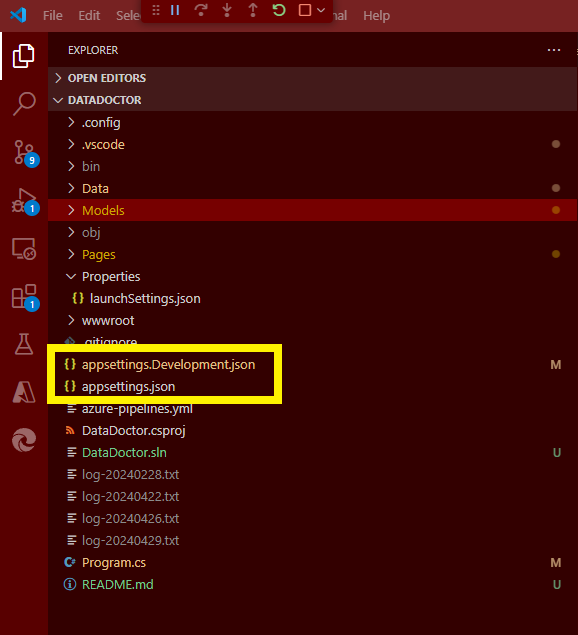
Task: Open the stop button dropdown arrow
Action: 321,10
